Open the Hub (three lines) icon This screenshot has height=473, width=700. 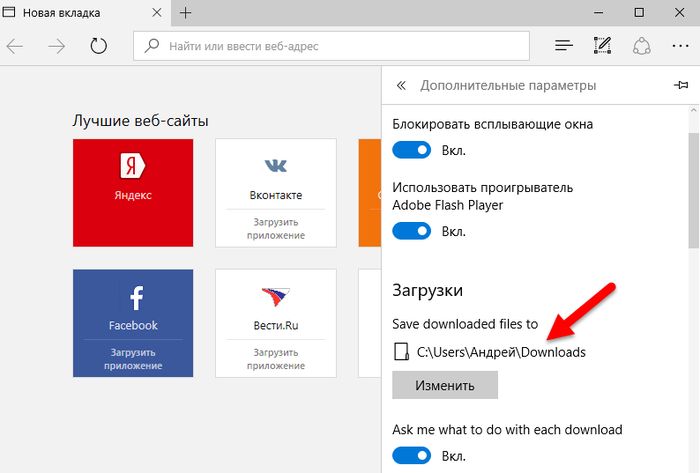(564, 46)
